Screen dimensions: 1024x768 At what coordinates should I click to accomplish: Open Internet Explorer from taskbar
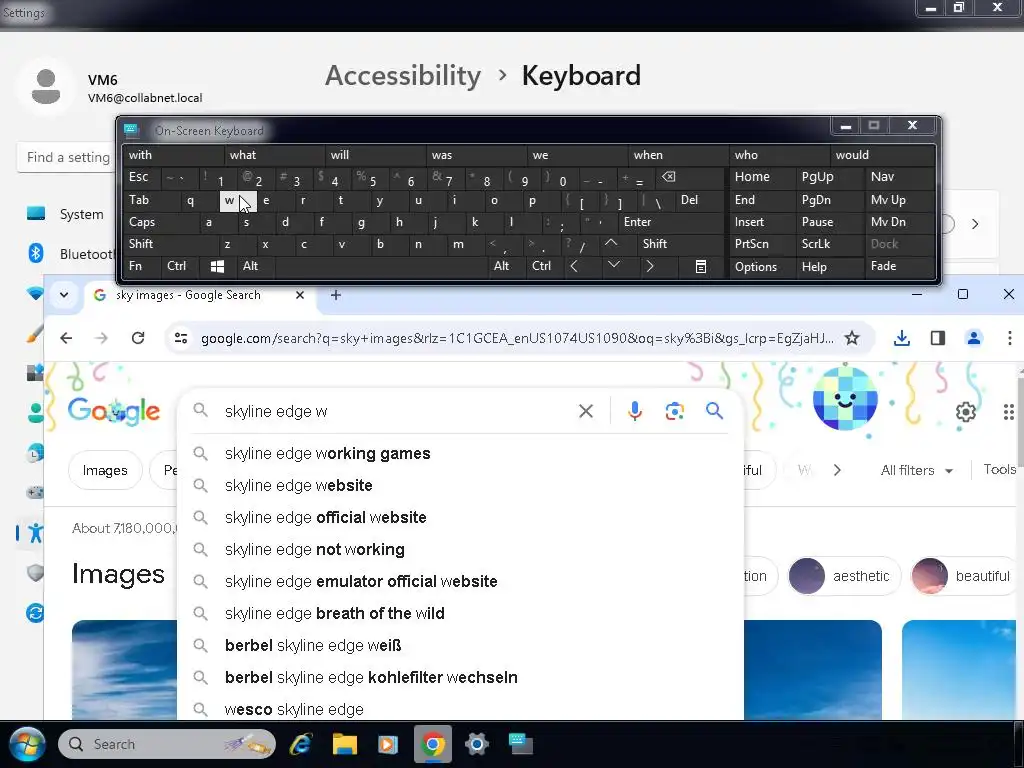(x=301, y=744)
